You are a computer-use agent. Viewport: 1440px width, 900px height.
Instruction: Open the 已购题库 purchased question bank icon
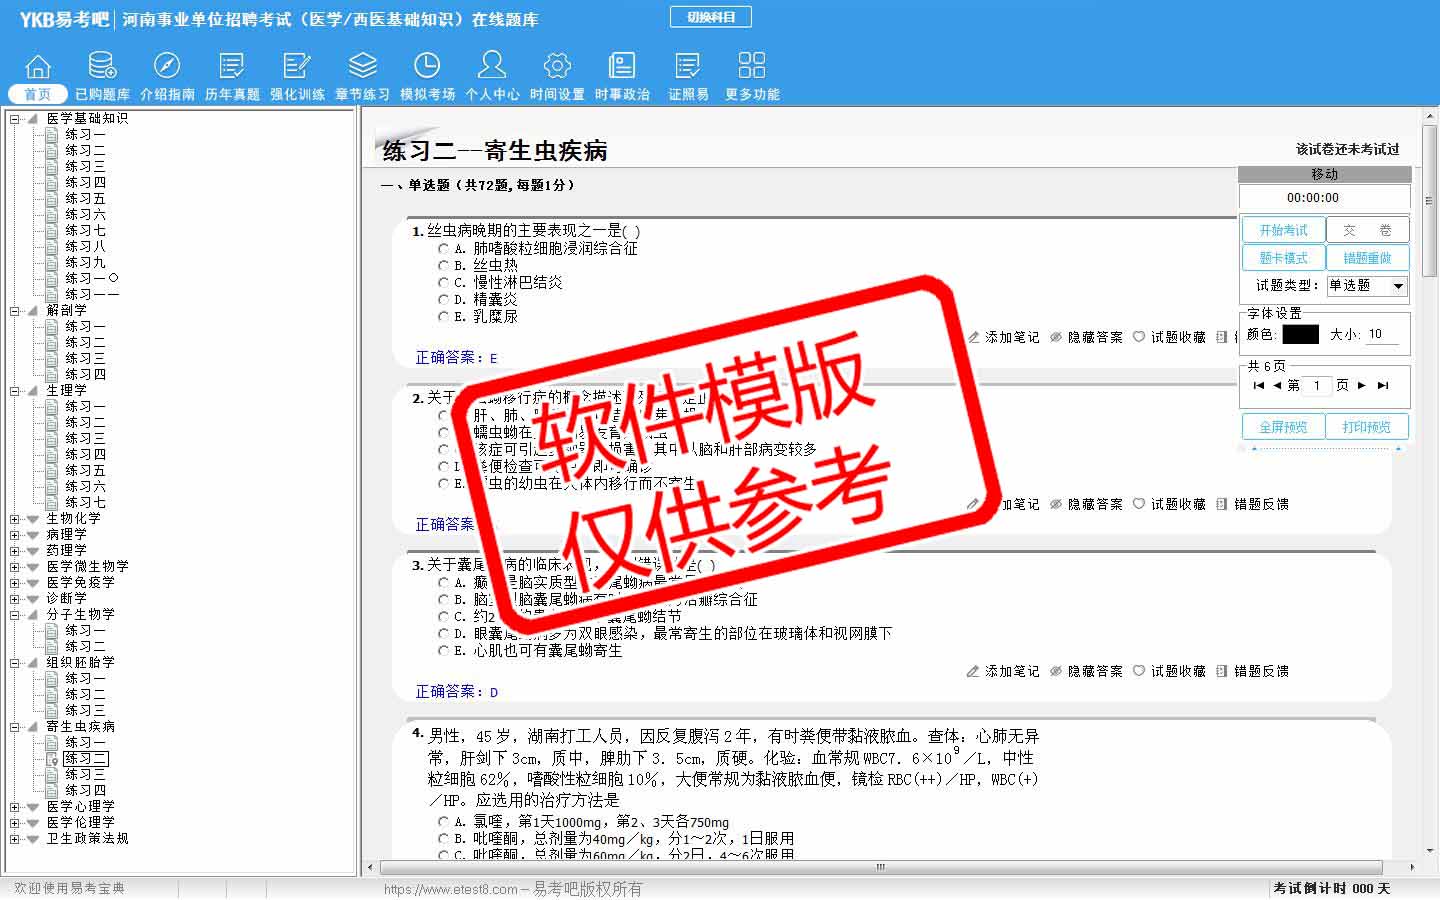[x=102, y=67]
